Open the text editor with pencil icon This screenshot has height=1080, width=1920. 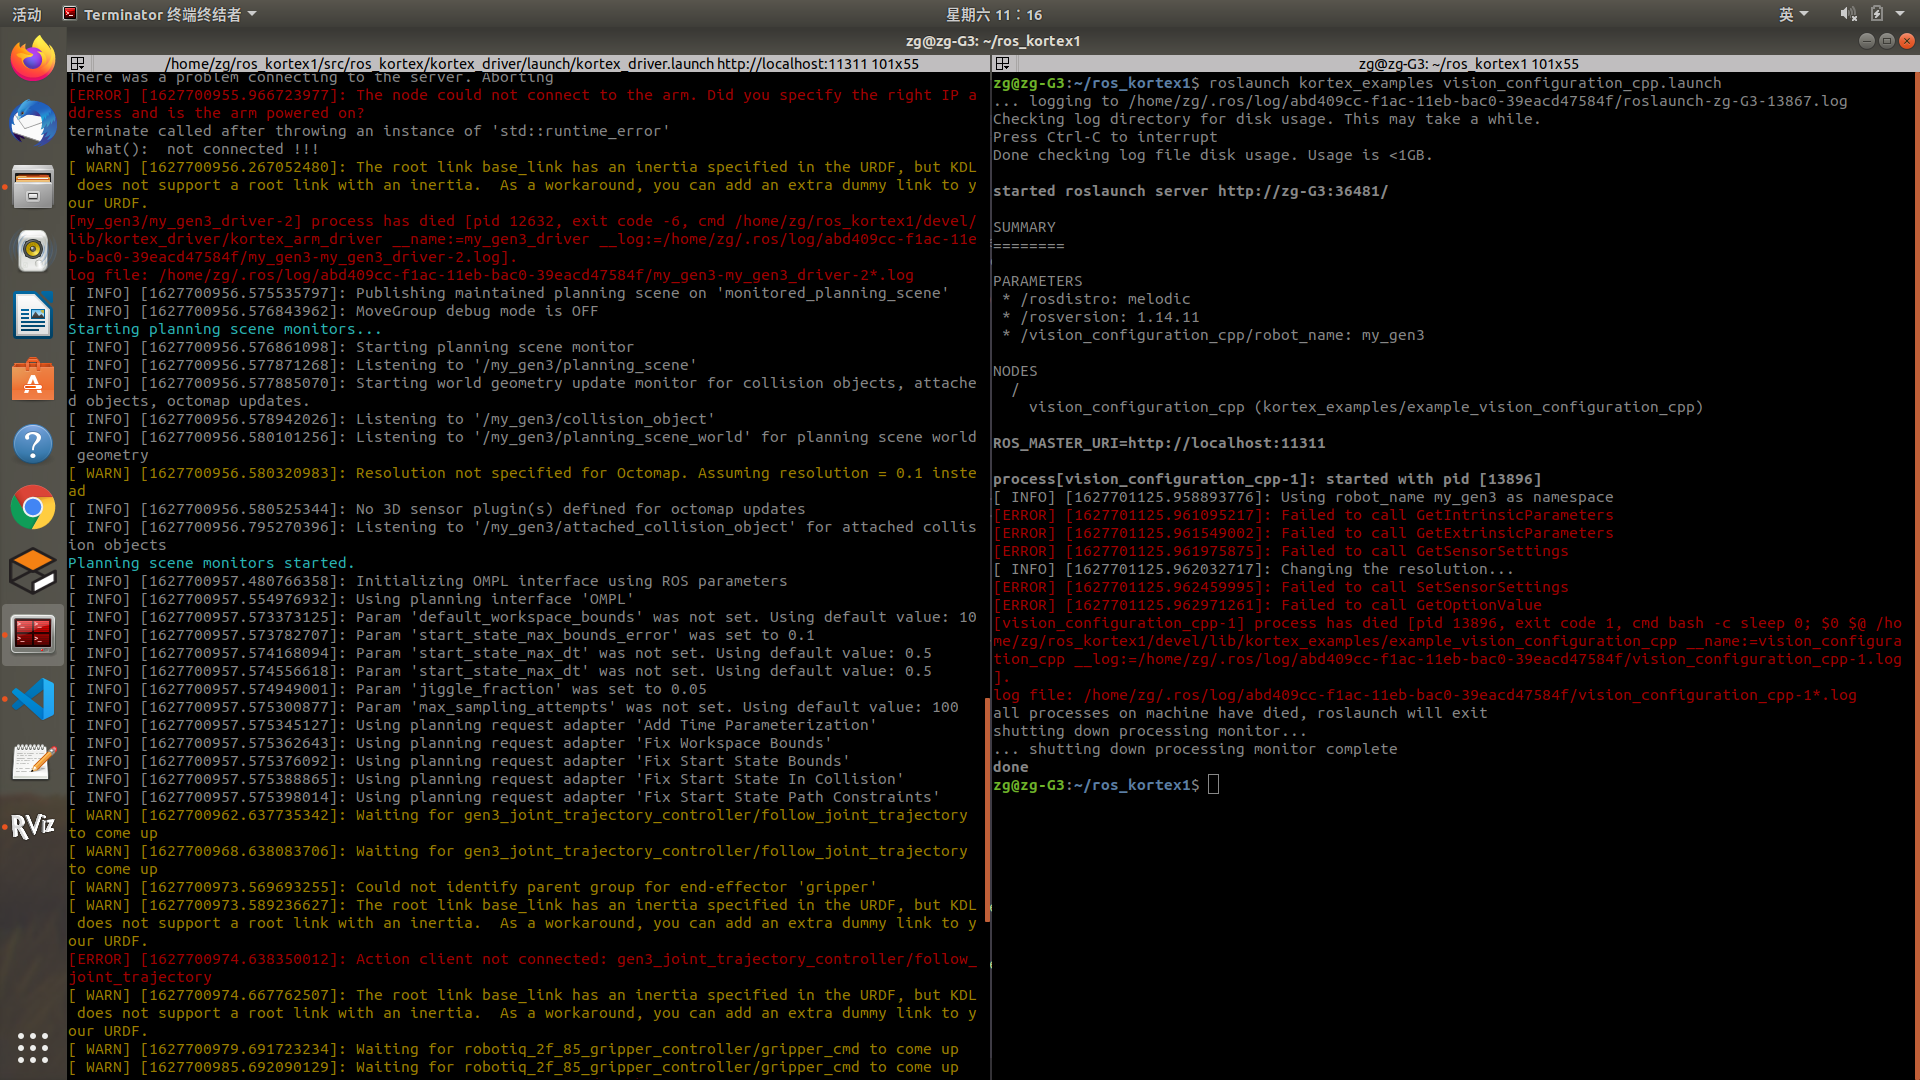(33, 762)
